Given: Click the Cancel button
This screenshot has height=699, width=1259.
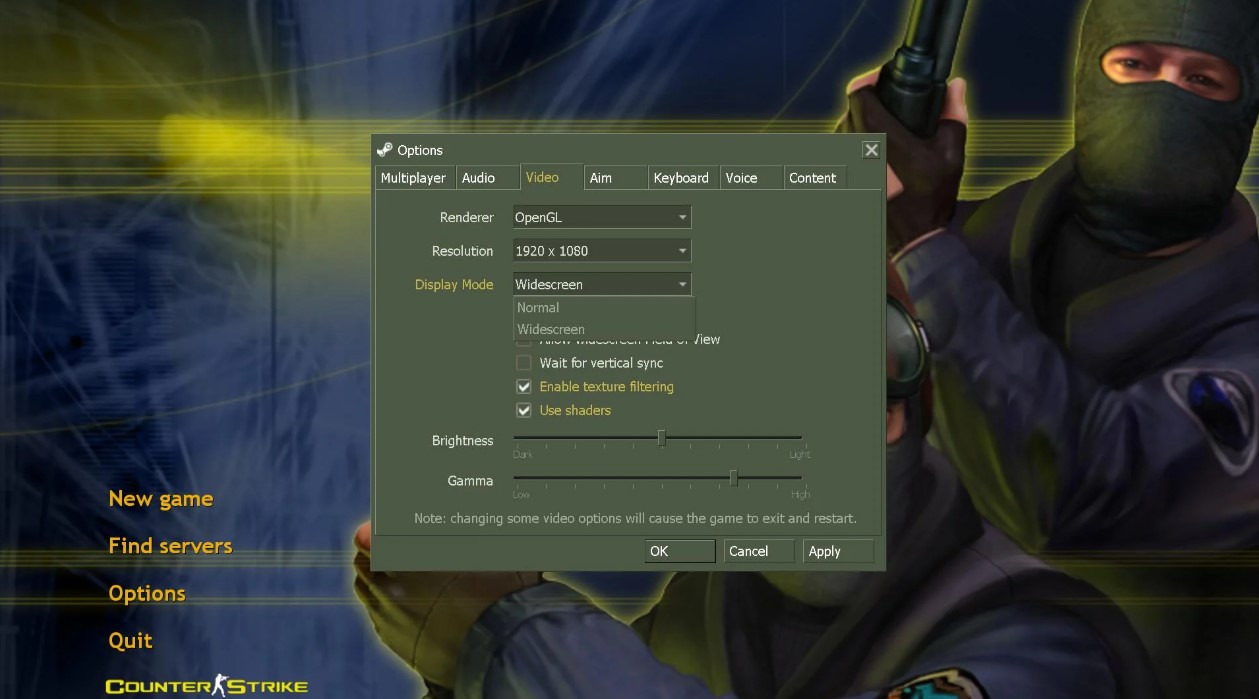Looking at the screenshot, I should (759, 551).
